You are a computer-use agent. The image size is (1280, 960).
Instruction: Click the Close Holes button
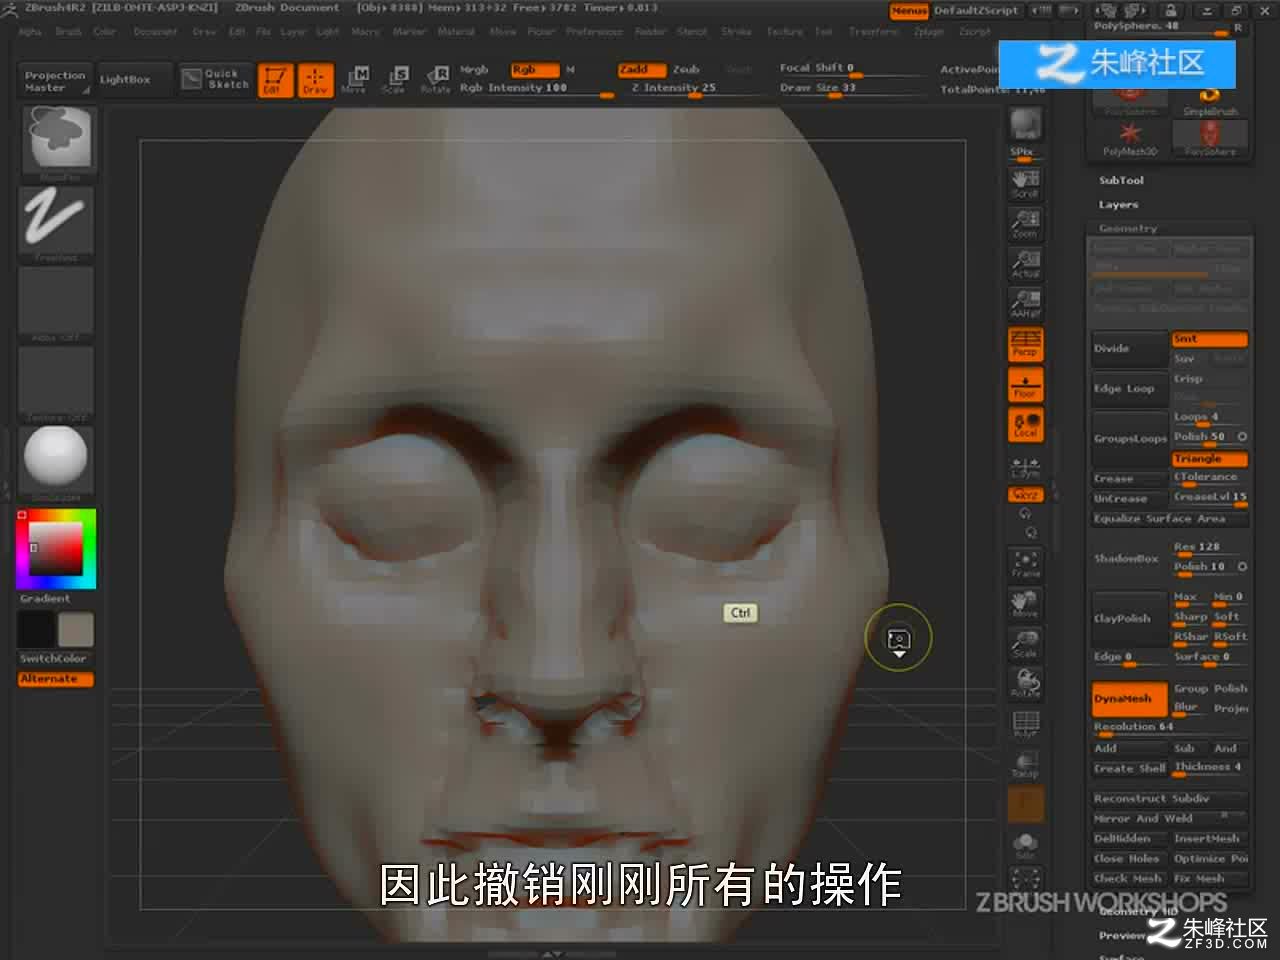1130,859
